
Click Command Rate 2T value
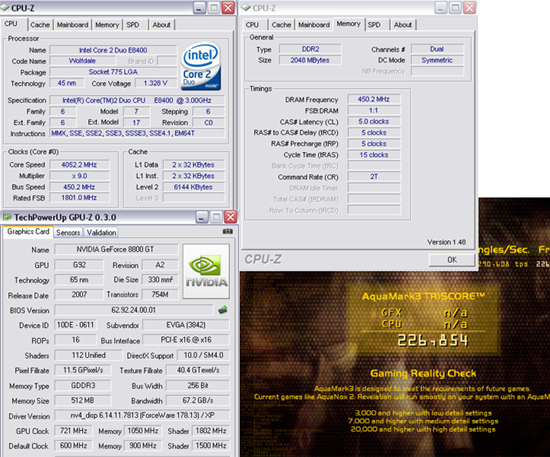[x=374, y=177]
